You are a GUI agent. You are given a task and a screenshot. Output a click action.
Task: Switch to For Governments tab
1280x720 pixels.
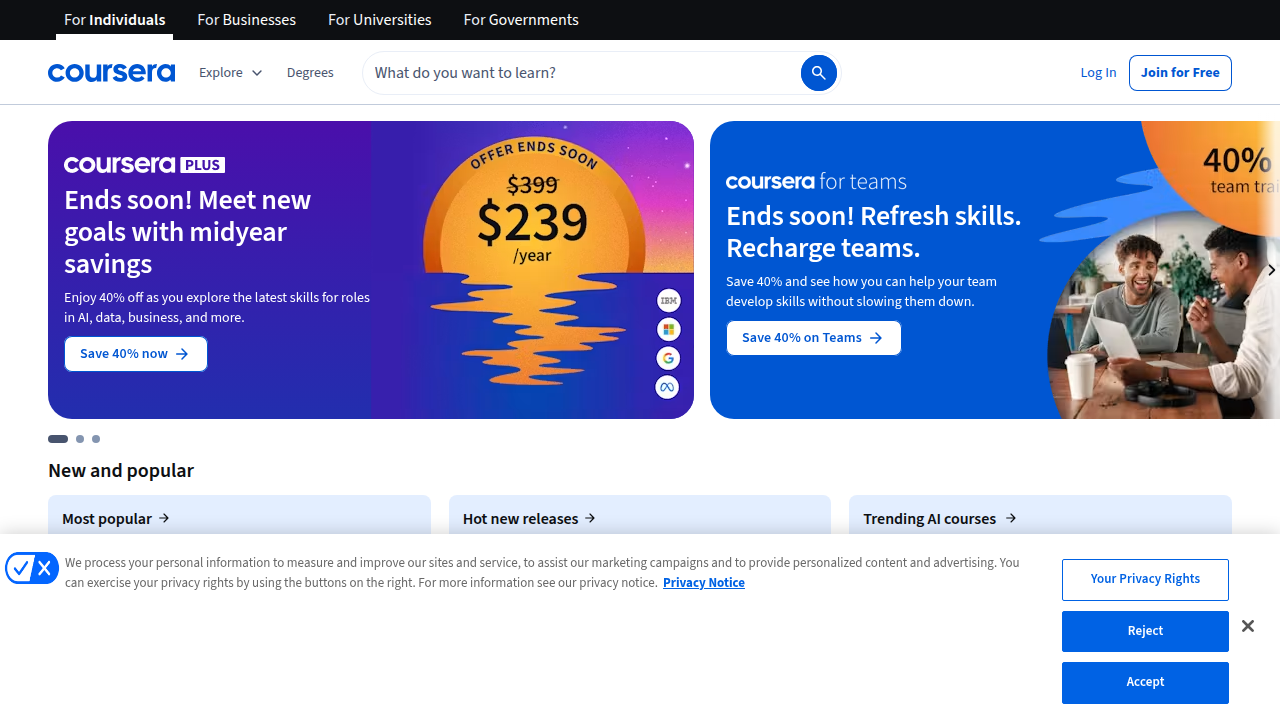click(521, 20)
